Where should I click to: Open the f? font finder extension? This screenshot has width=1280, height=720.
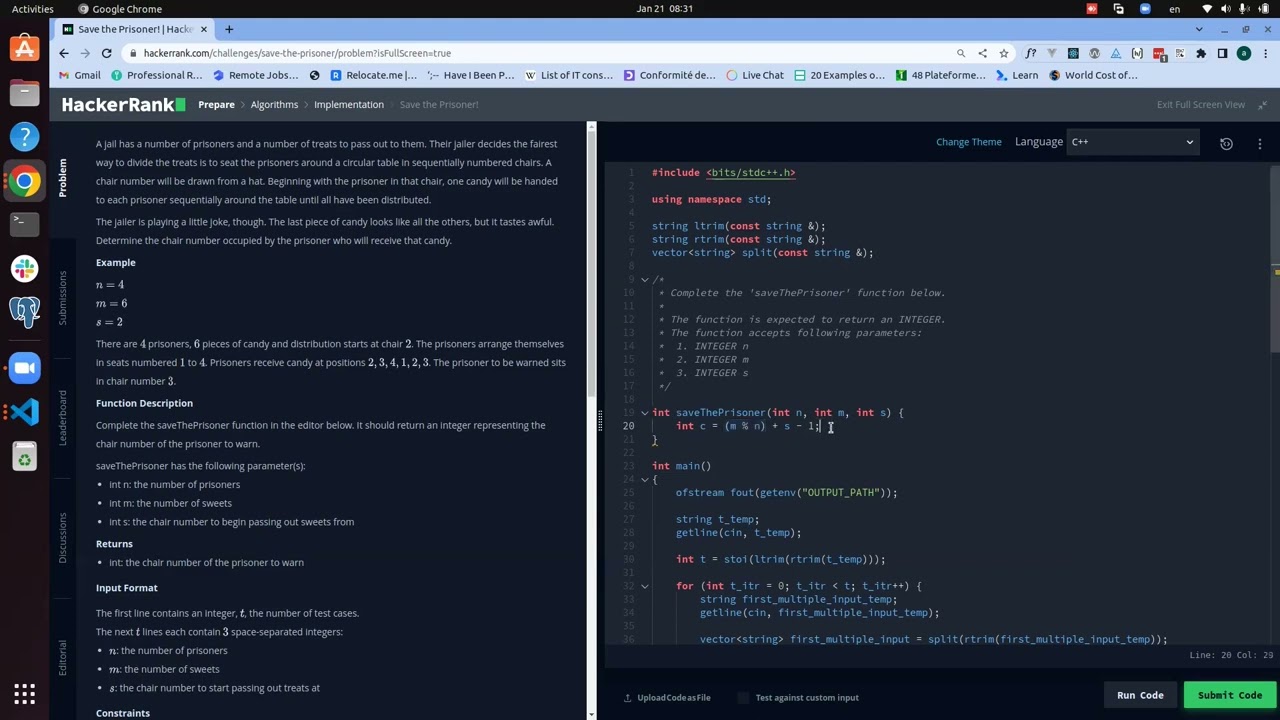point(1030,53)
